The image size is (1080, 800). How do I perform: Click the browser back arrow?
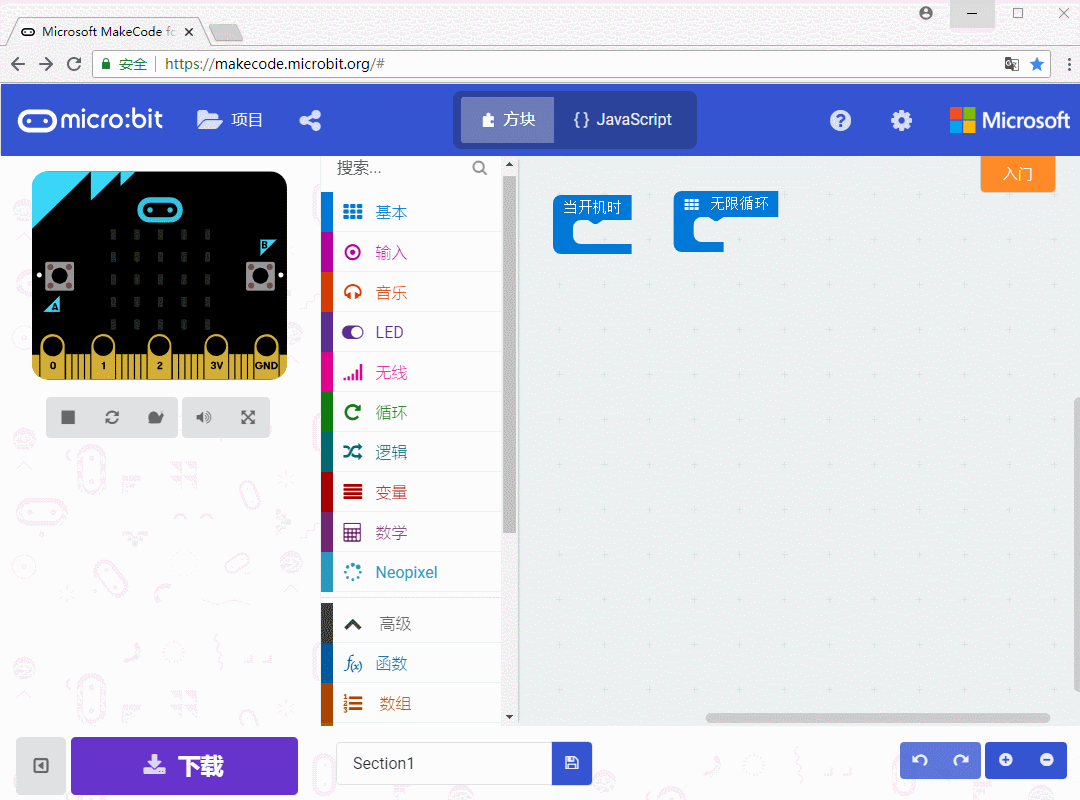19,64
